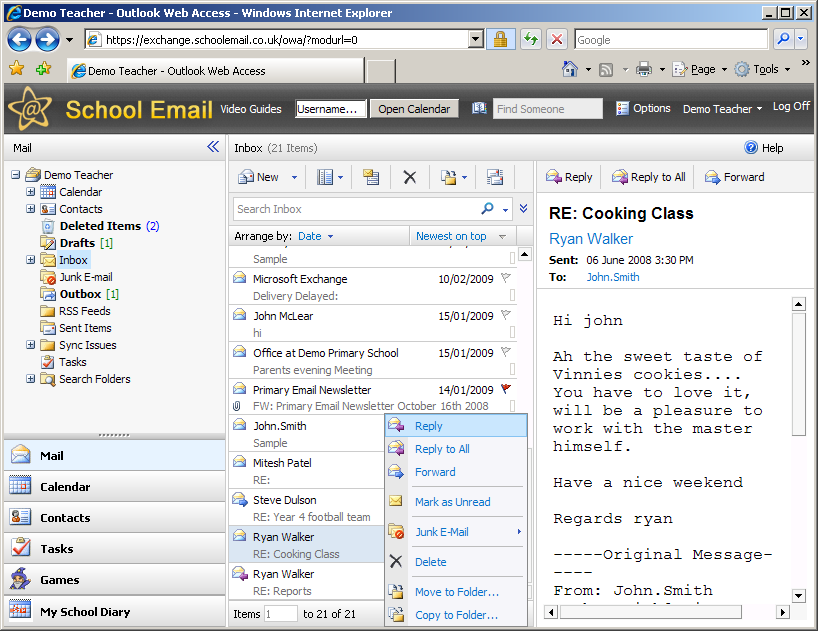This screenshot has width=818, height=631.
Task: Click the IE Refresh icon
Action: click(531, 40)
